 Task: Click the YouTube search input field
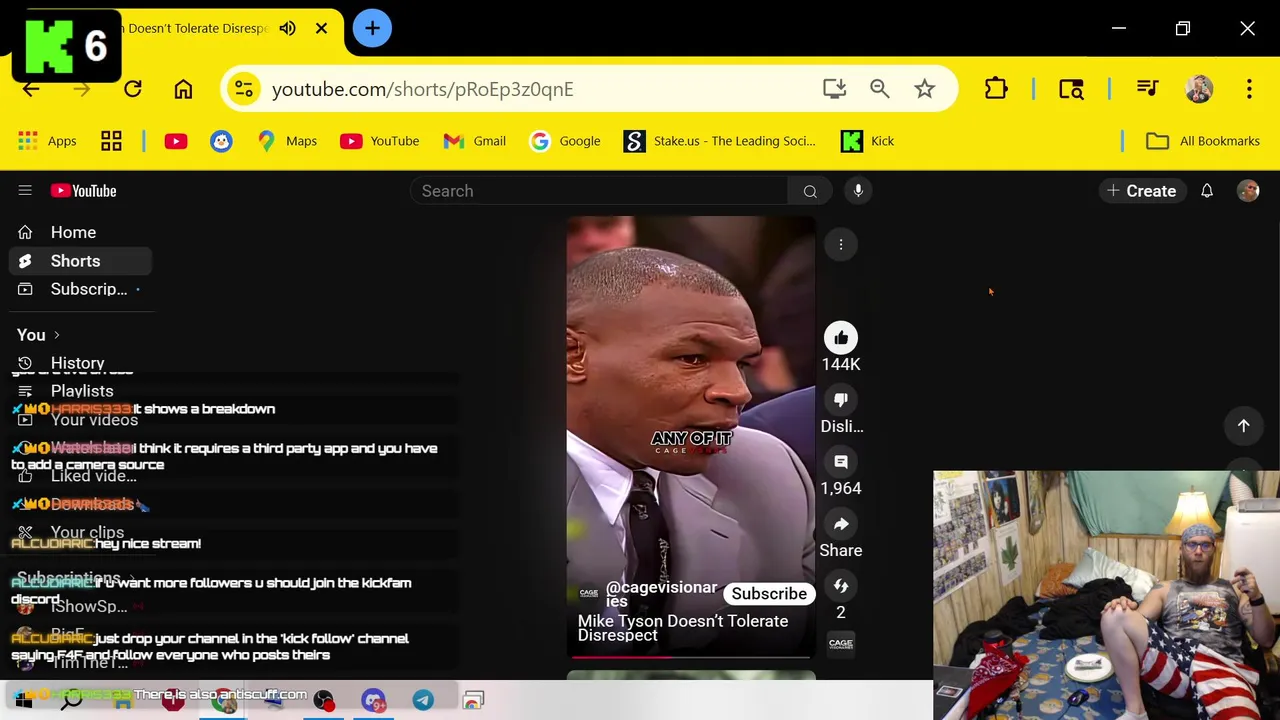coord(600,191)
